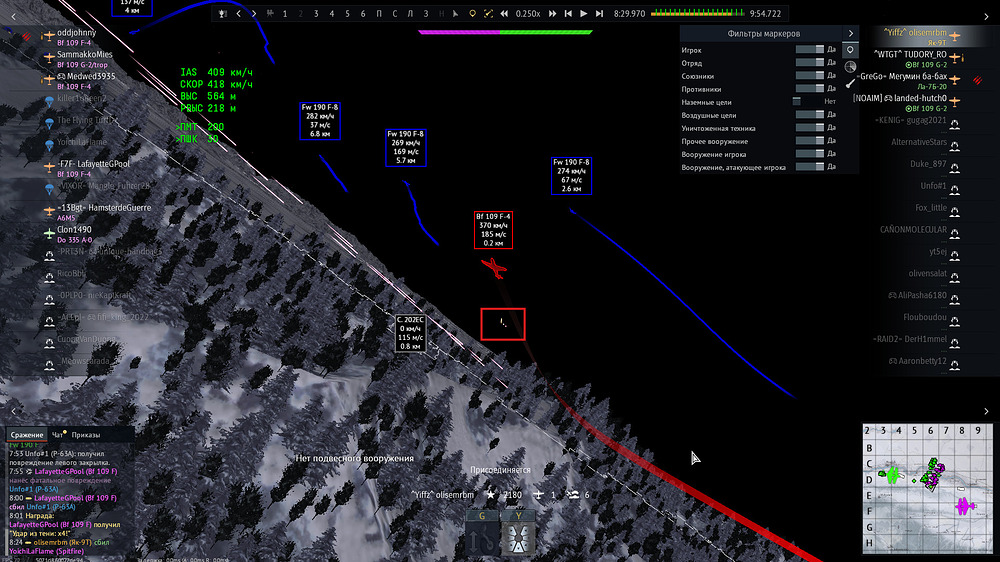Switch to the Приказы tab
The width and height of the screenshot is (1000, 562).
coord(85,435)
